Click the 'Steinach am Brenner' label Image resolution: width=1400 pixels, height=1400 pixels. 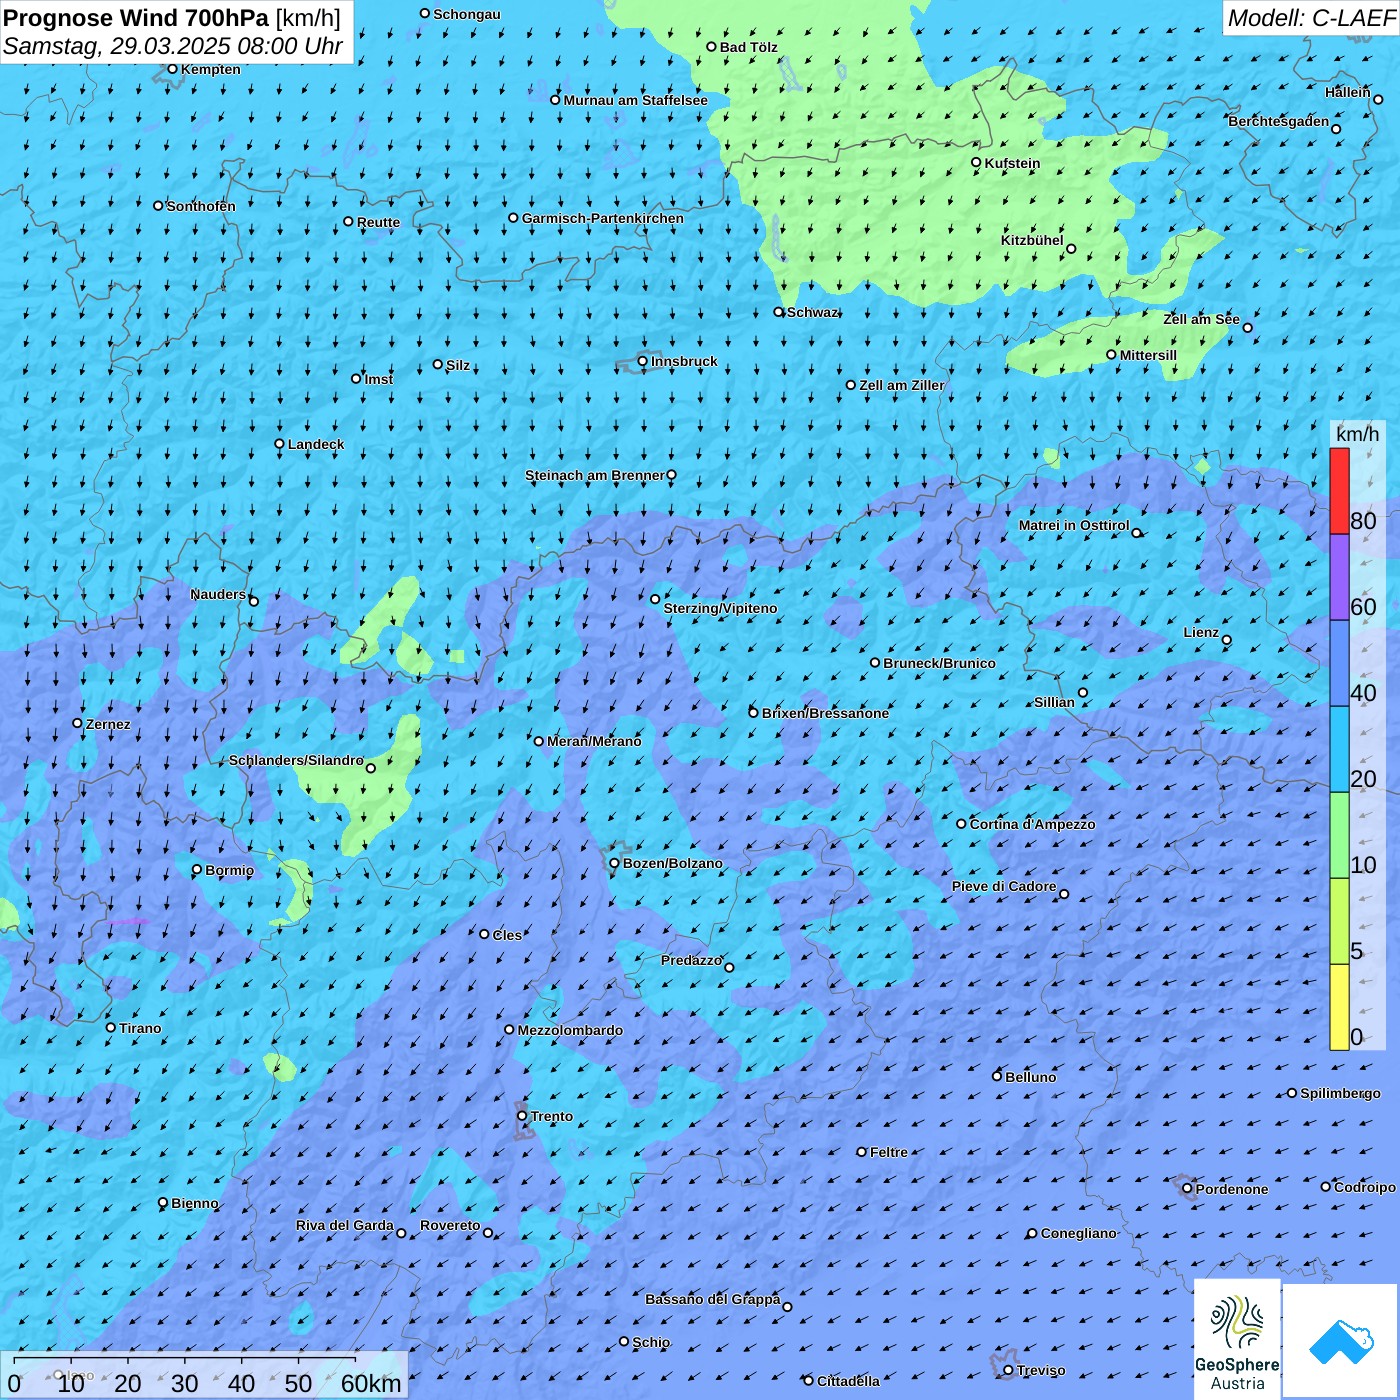pyautogui.click(x=595, y=475)
